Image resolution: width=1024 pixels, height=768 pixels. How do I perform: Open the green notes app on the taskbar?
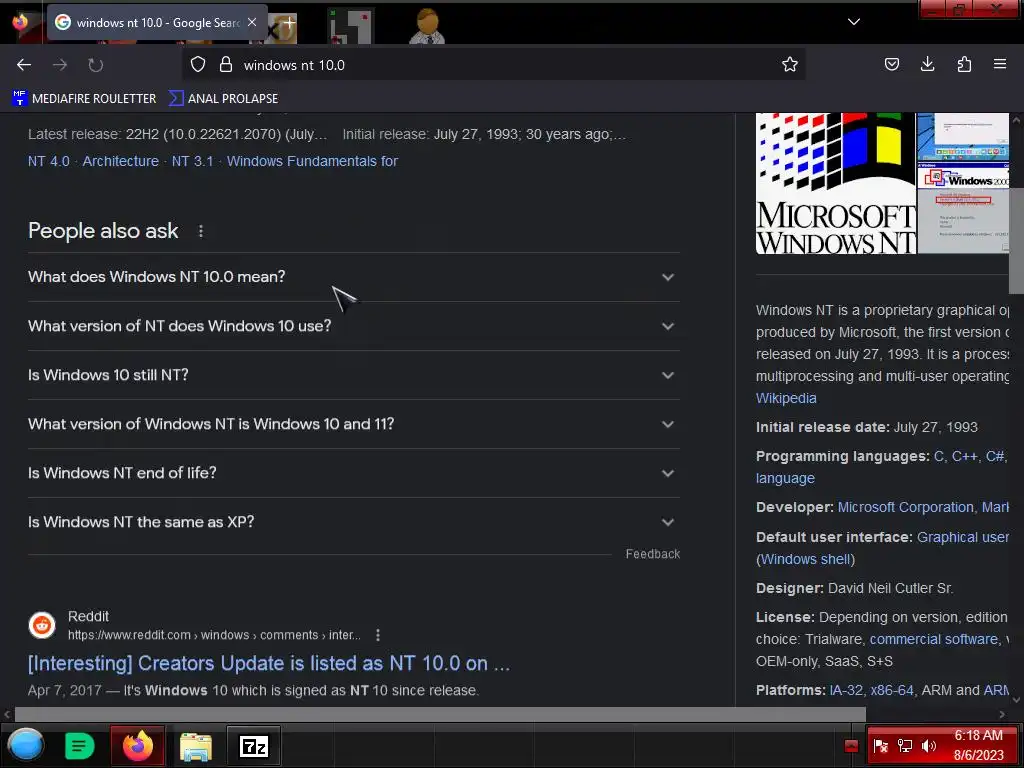click(x=80, y=746)
